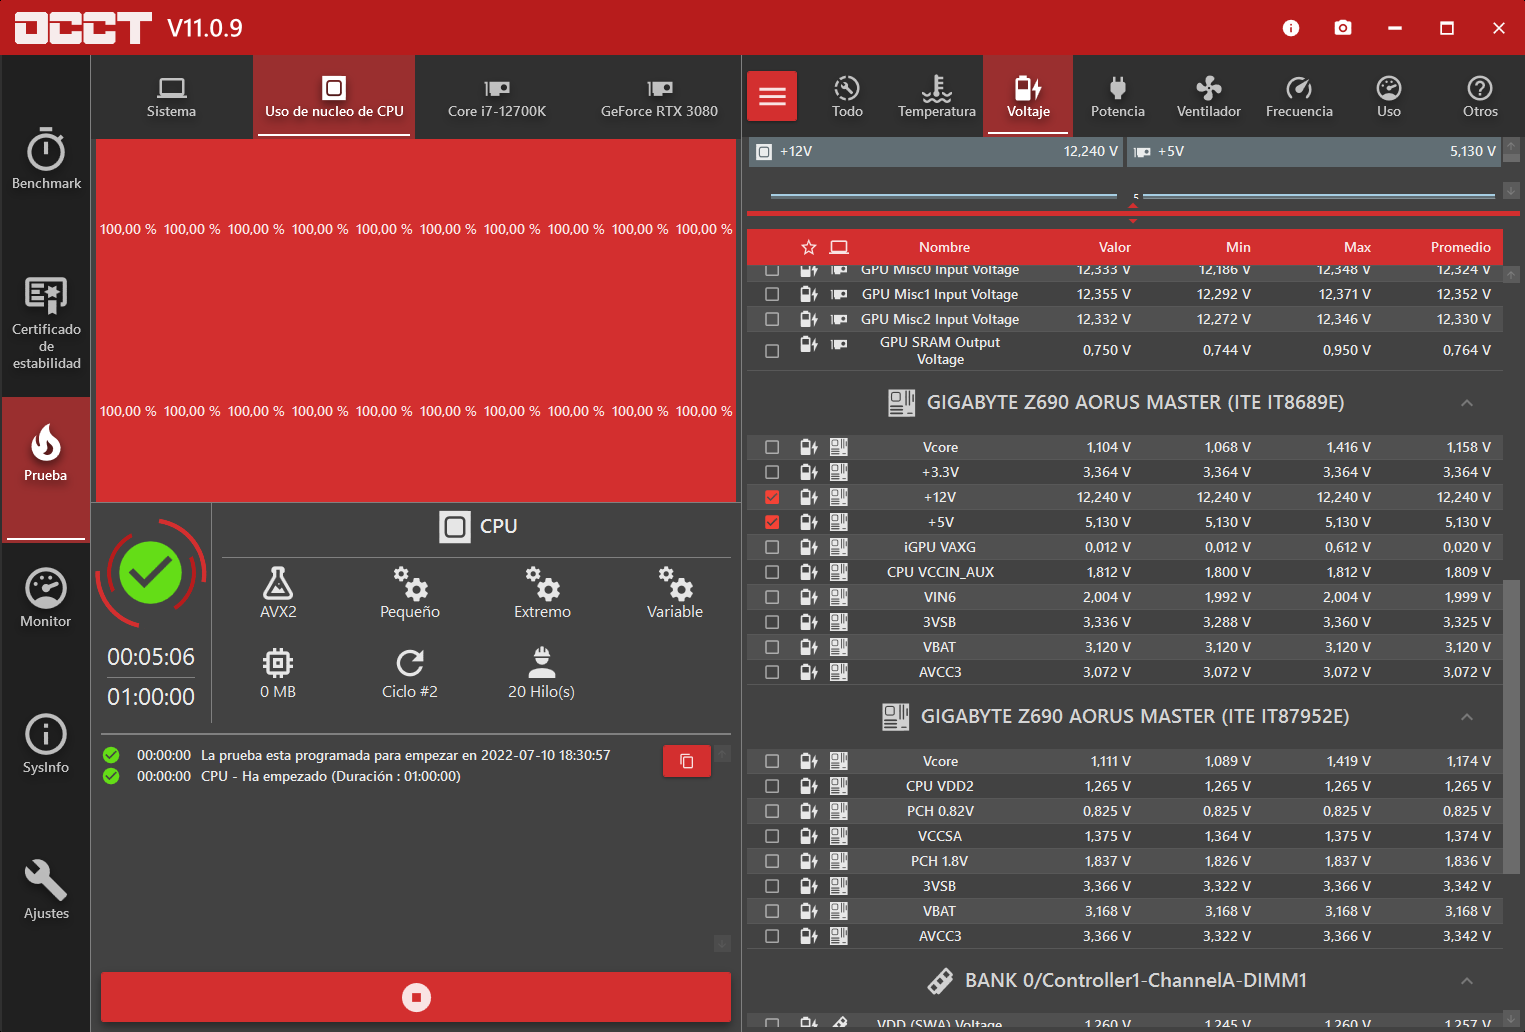The width and height of the screenshot is (1525, 1032).
Task: Select the AVX2 instruction set option
Action: click(x=278, y=592)
